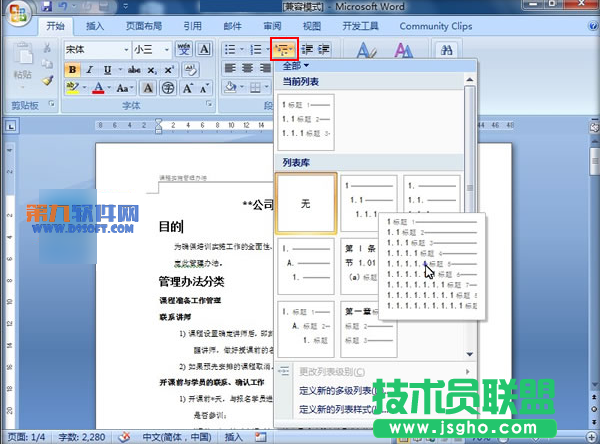Open the 开始 ribbon tab

tap(55, 26)
